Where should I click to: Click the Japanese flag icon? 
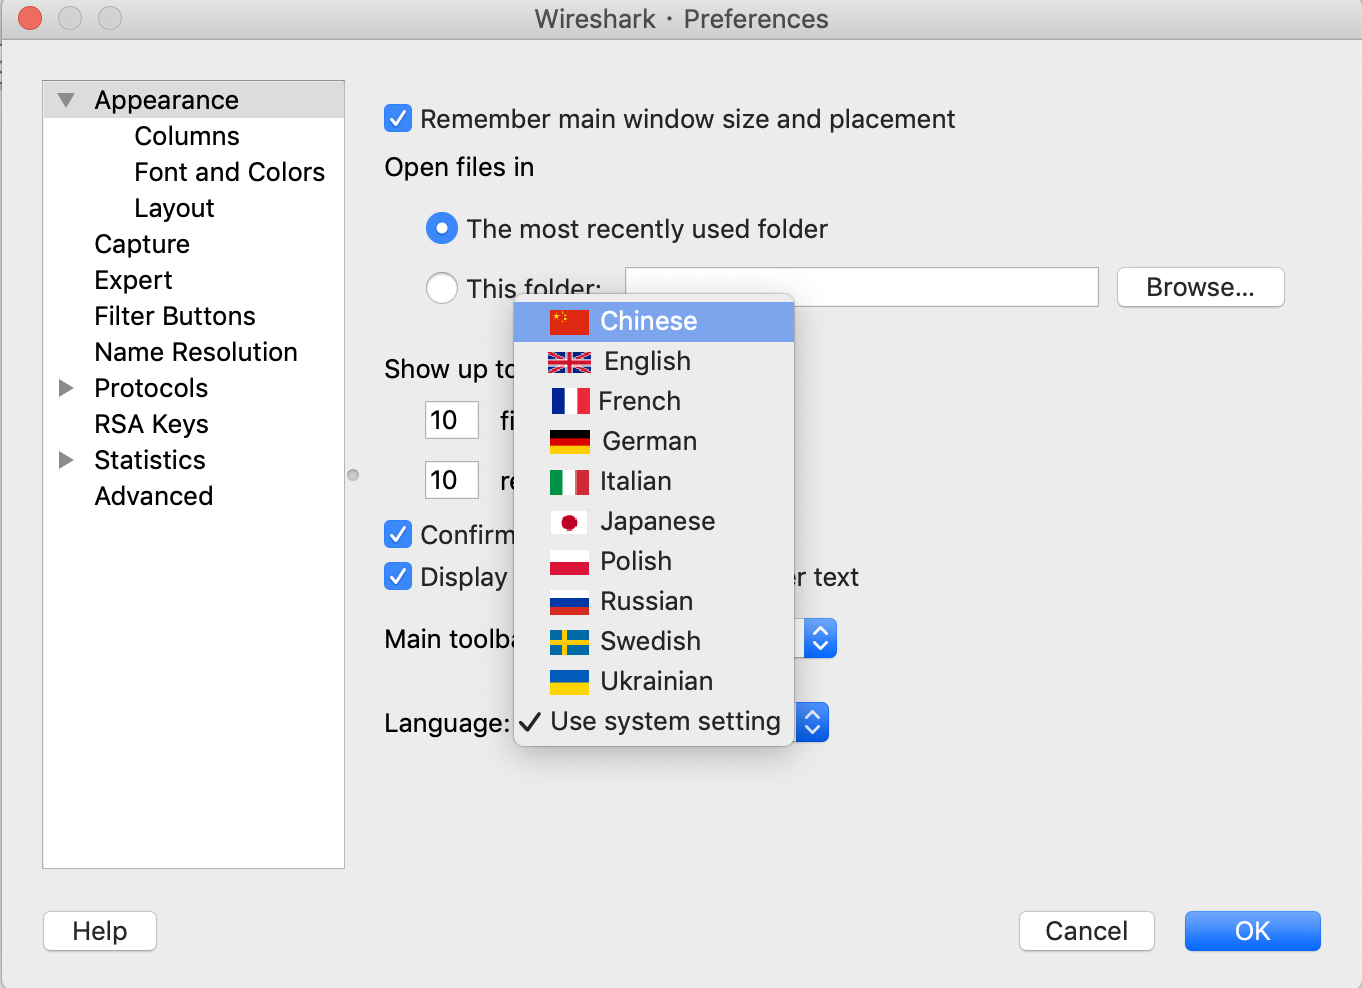(569, 522)
